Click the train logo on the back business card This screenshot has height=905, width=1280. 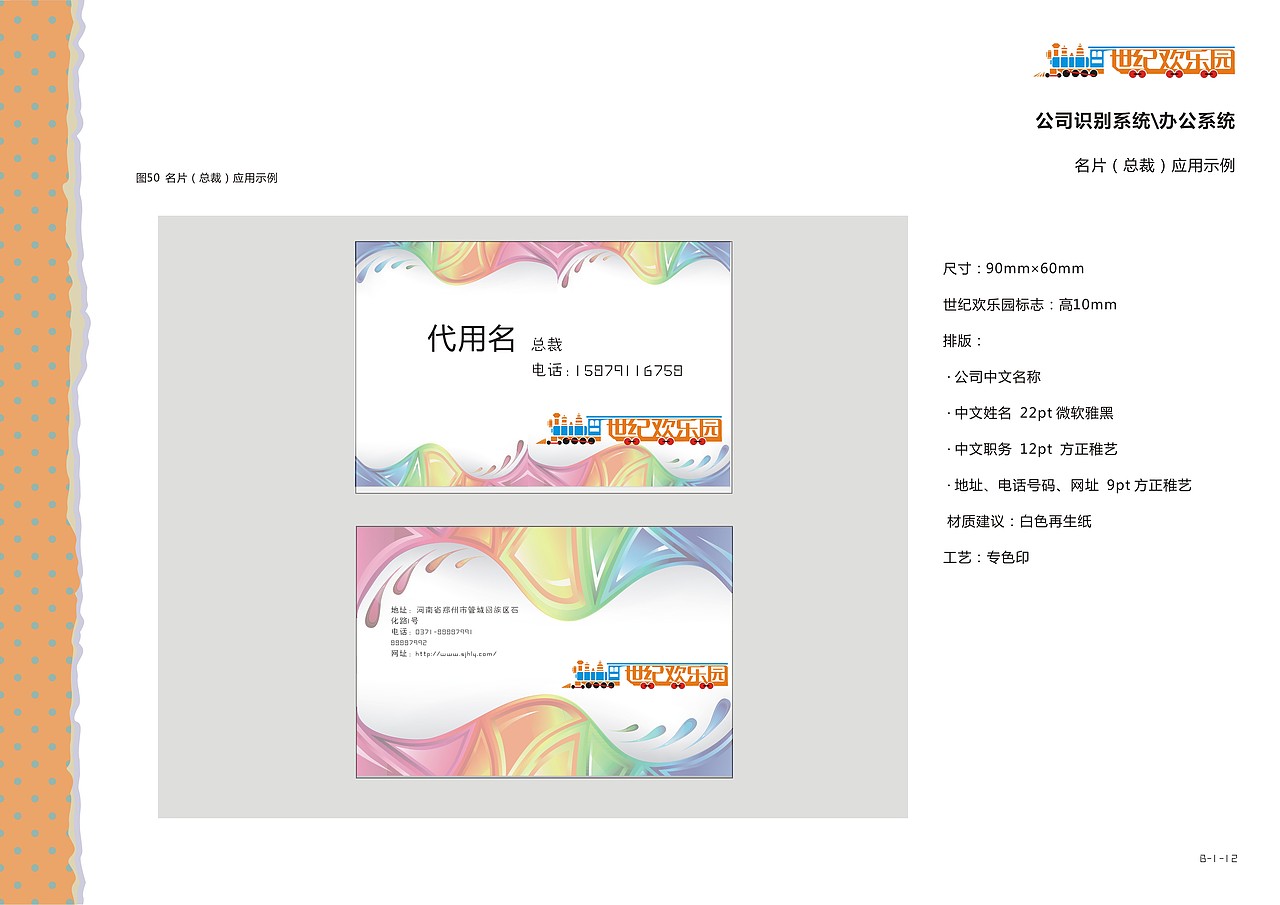(645, 675)
